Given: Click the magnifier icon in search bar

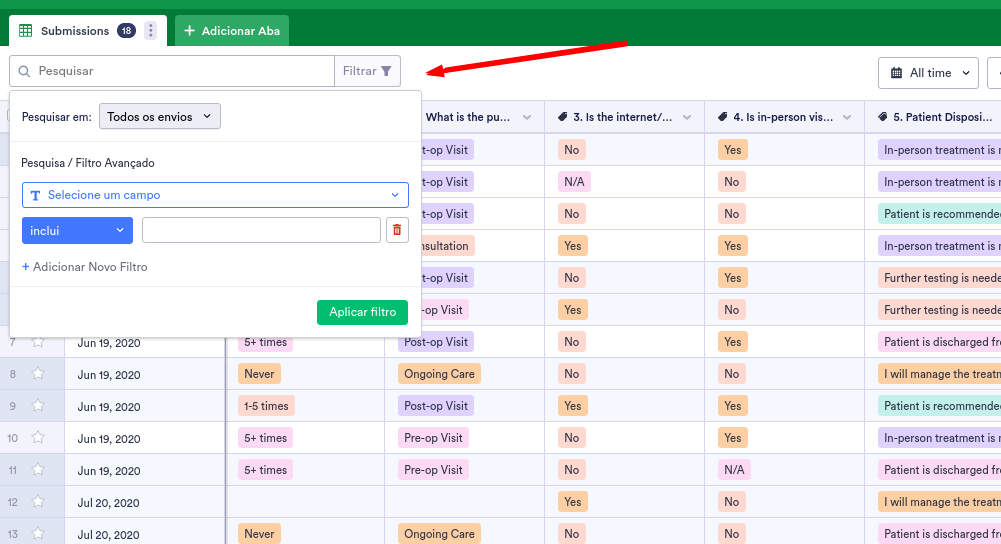Looking at the screenshot, I should [25, 71].
